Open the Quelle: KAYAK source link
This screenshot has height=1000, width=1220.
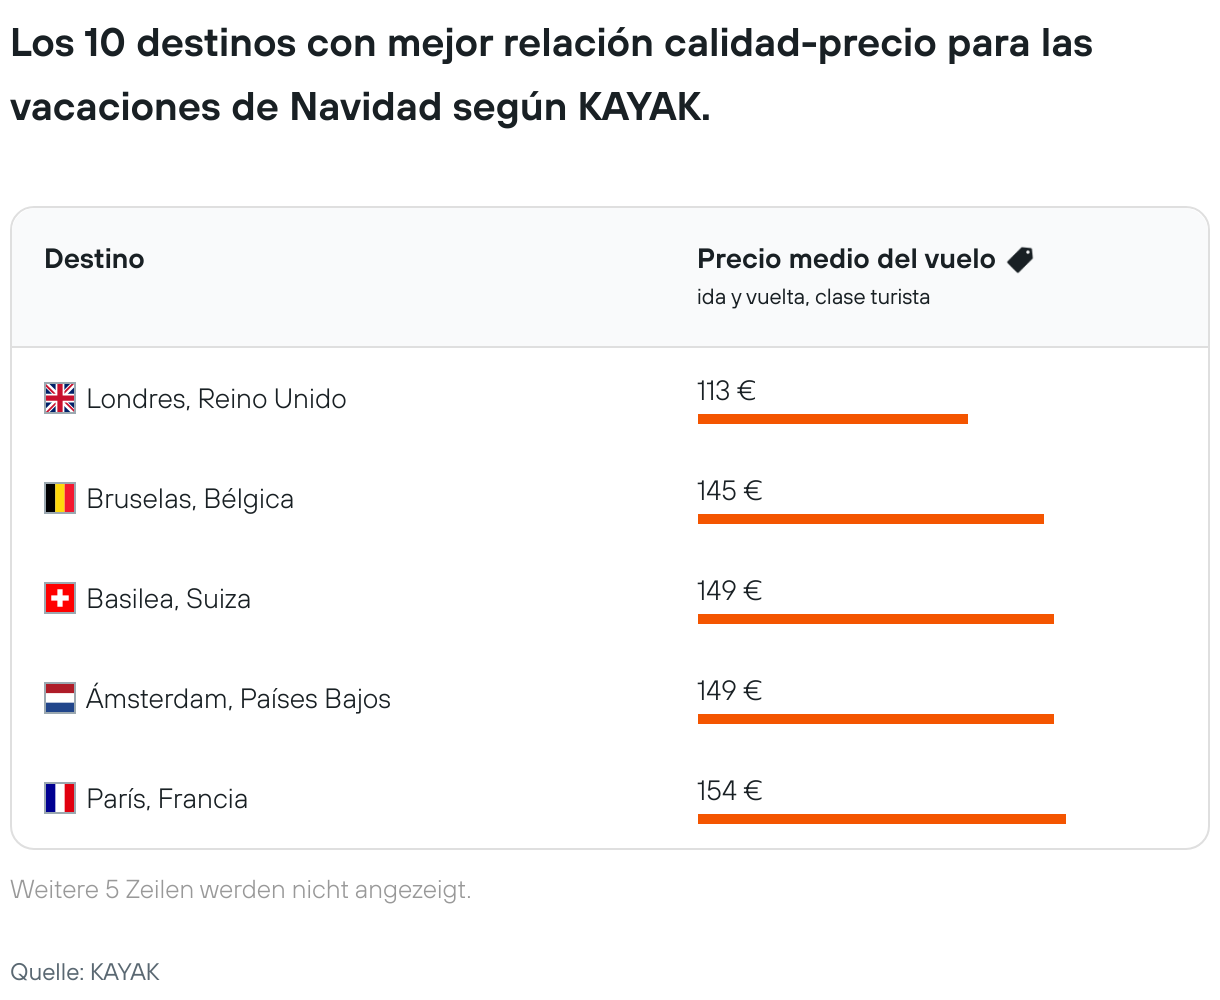tap(85, 972)
